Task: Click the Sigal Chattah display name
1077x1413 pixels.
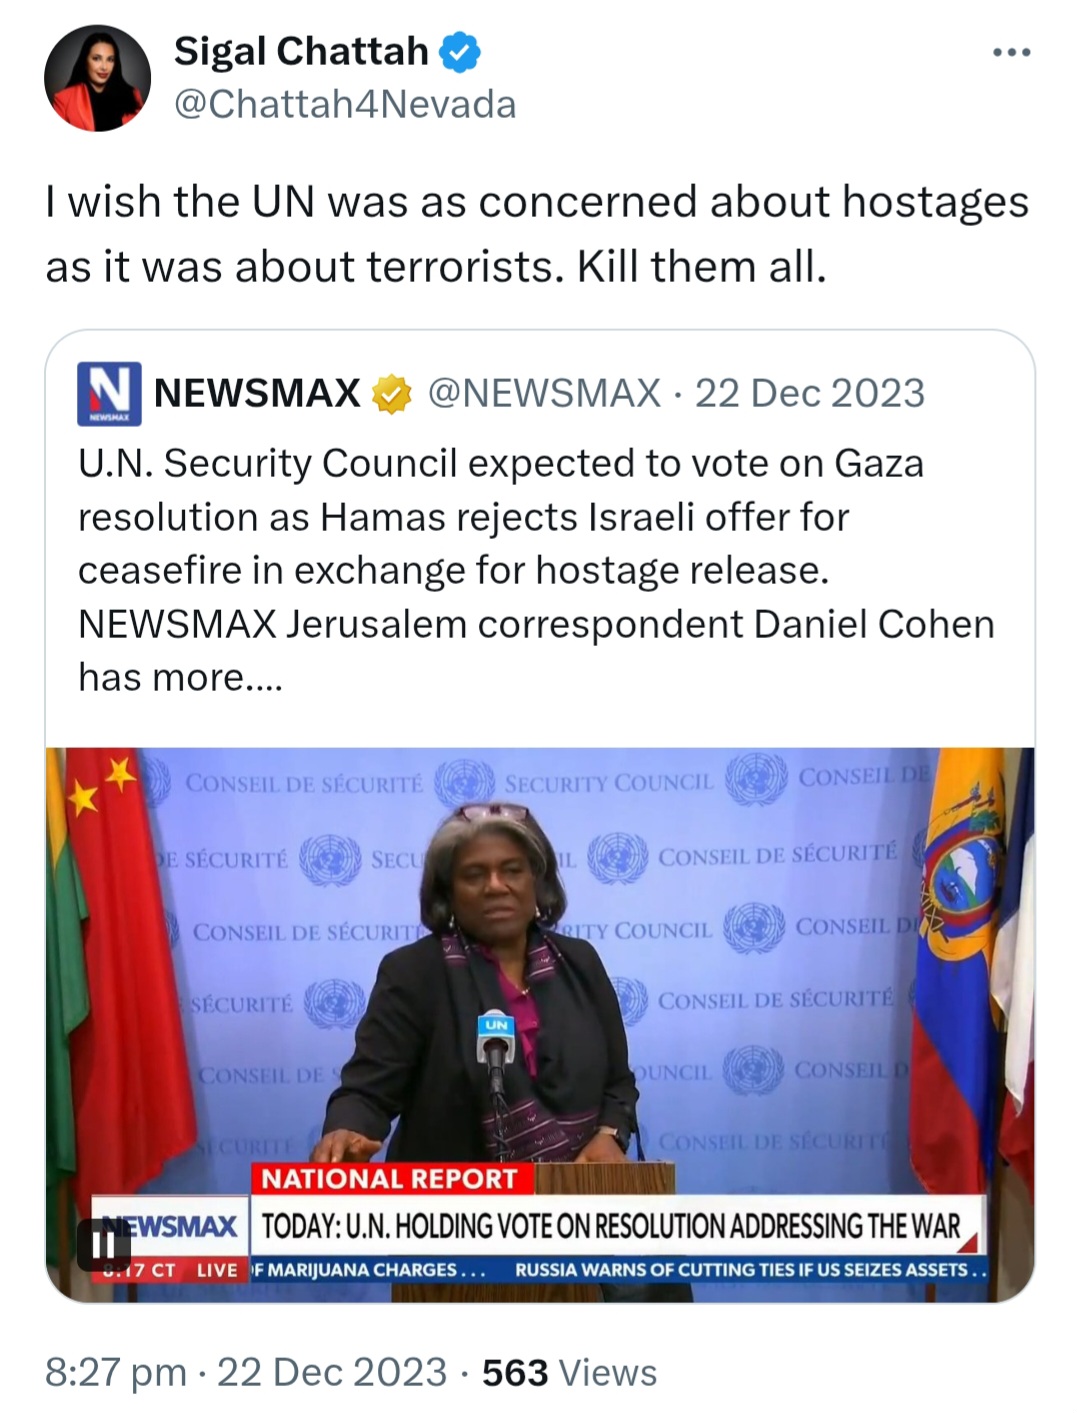Action: [301, 51]
